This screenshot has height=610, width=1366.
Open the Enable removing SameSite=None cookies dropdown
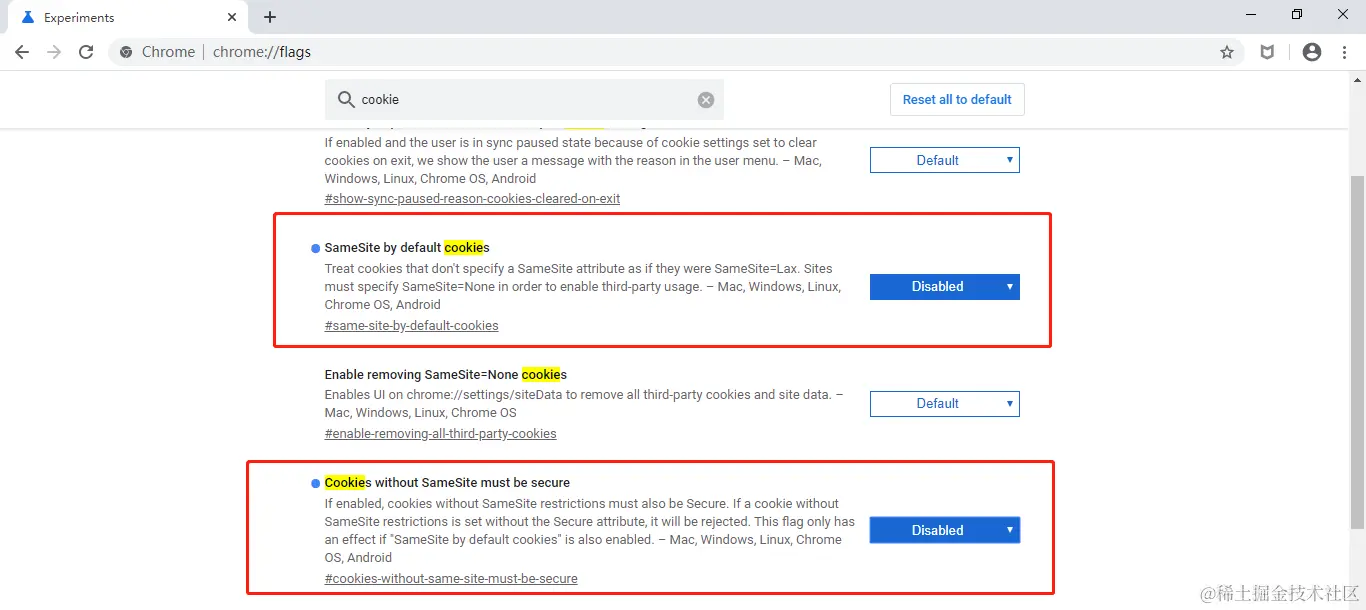(x=944, y=404)
